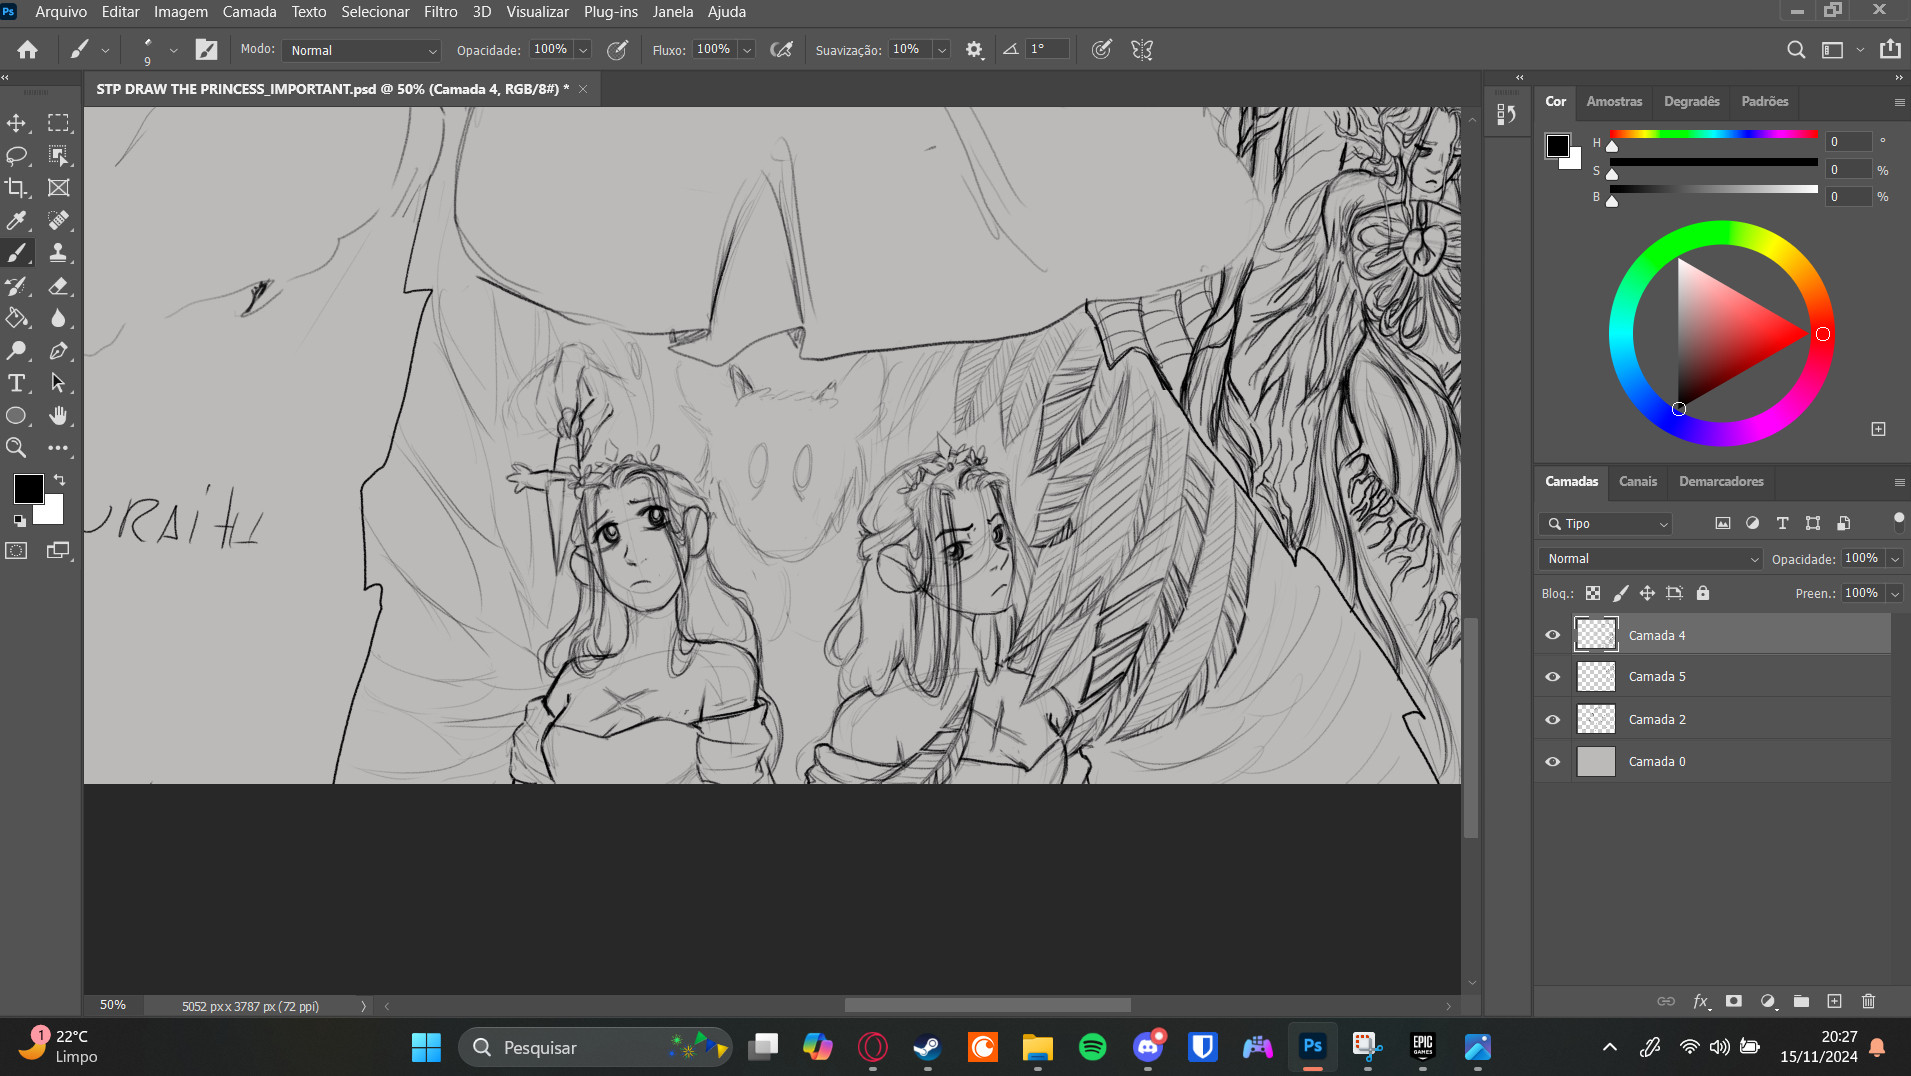Select the Move tool
The width and height of the screenshot is (1911, 1076).
pyautogui.click(x=17, y=123)
